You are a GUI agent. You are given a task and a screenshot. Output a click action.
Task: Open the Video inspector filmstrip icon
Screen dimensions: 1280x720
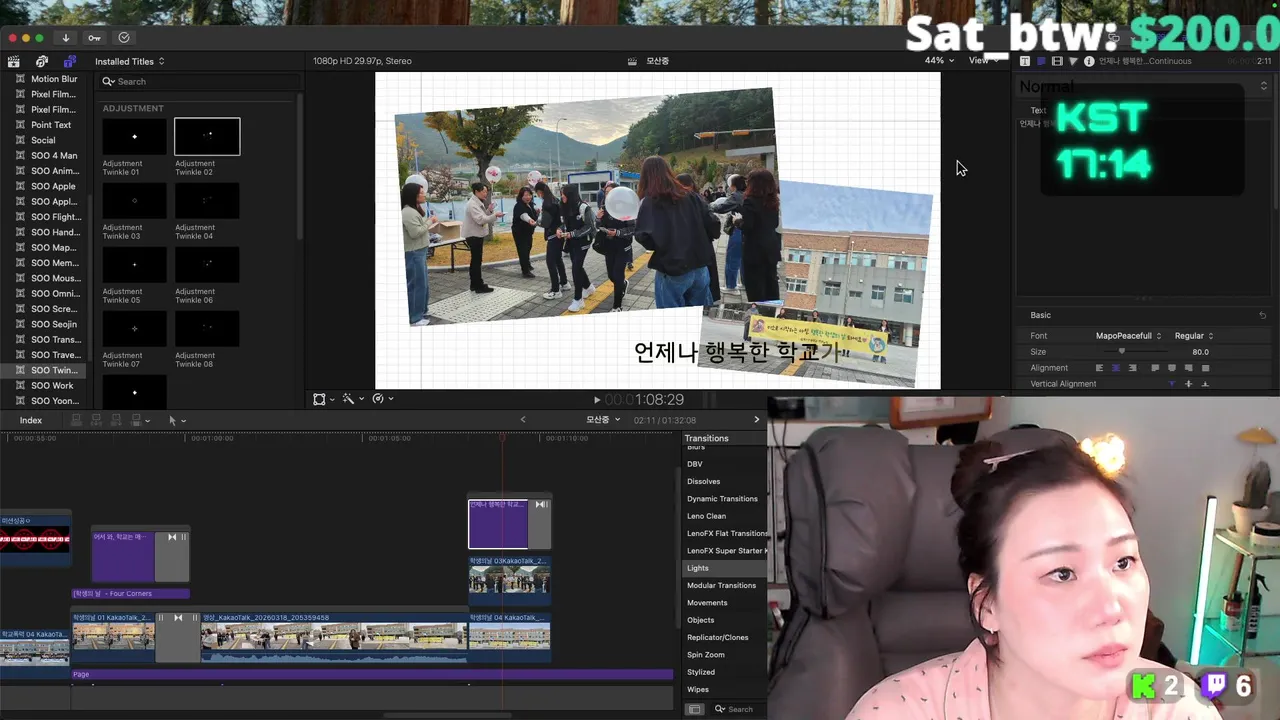[x=1057, y=61]
